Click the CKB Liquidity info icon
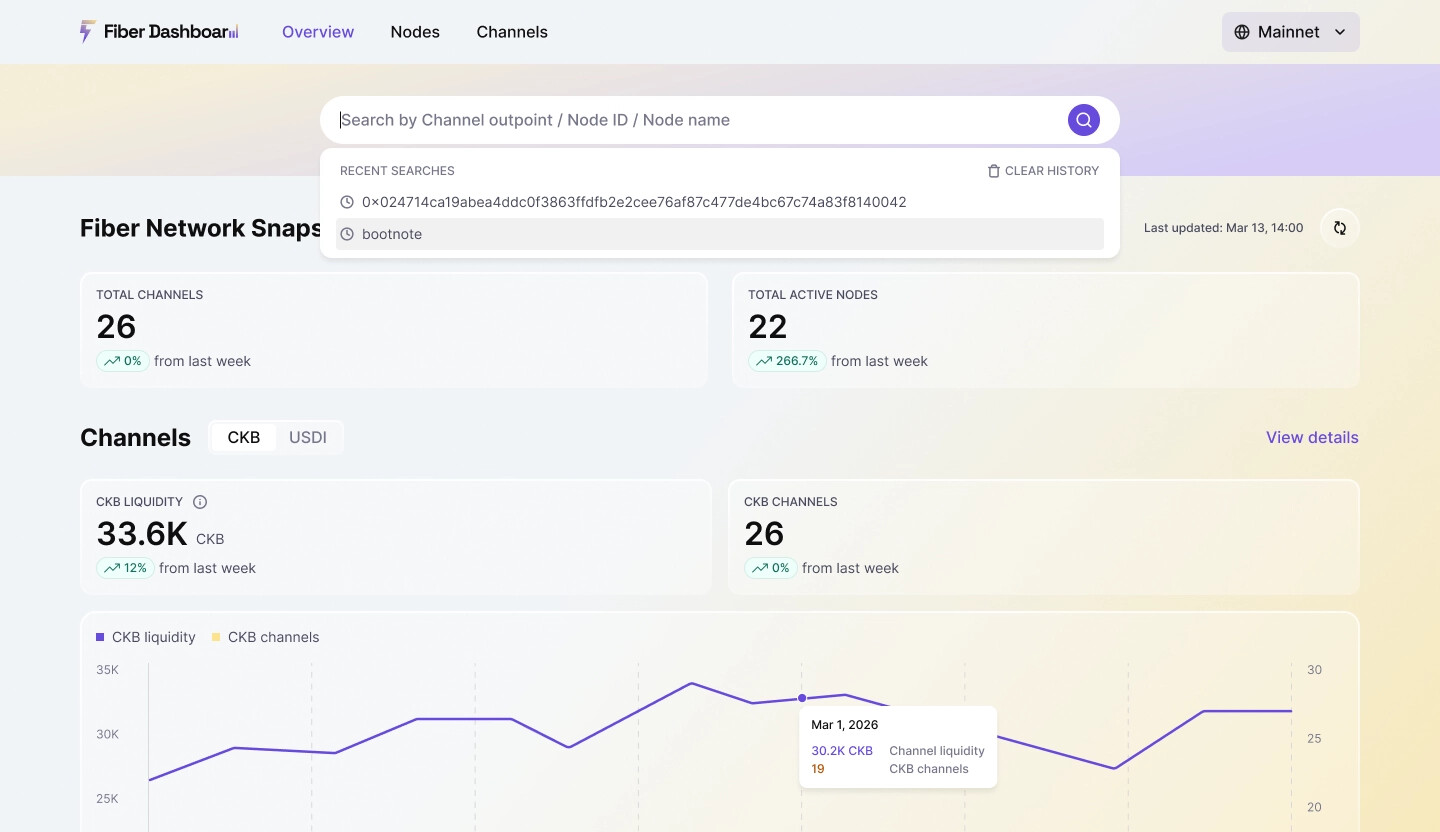This screenshot has width=1440, height=832. tap(200, 502)
